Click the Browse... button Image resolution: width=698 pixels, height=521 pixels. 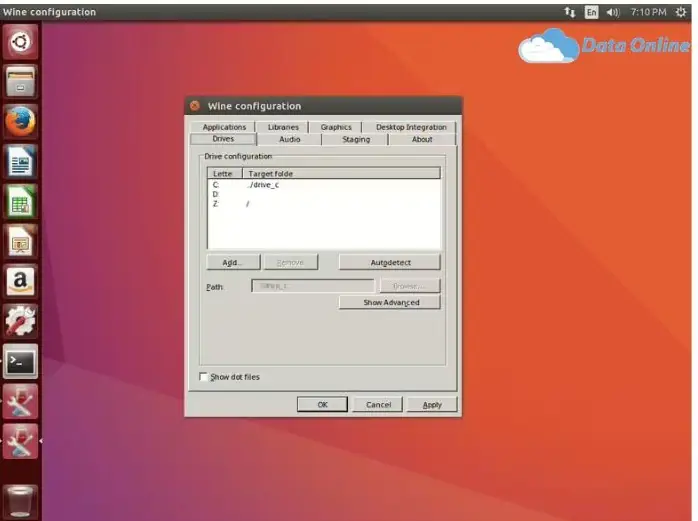[410, 286]
